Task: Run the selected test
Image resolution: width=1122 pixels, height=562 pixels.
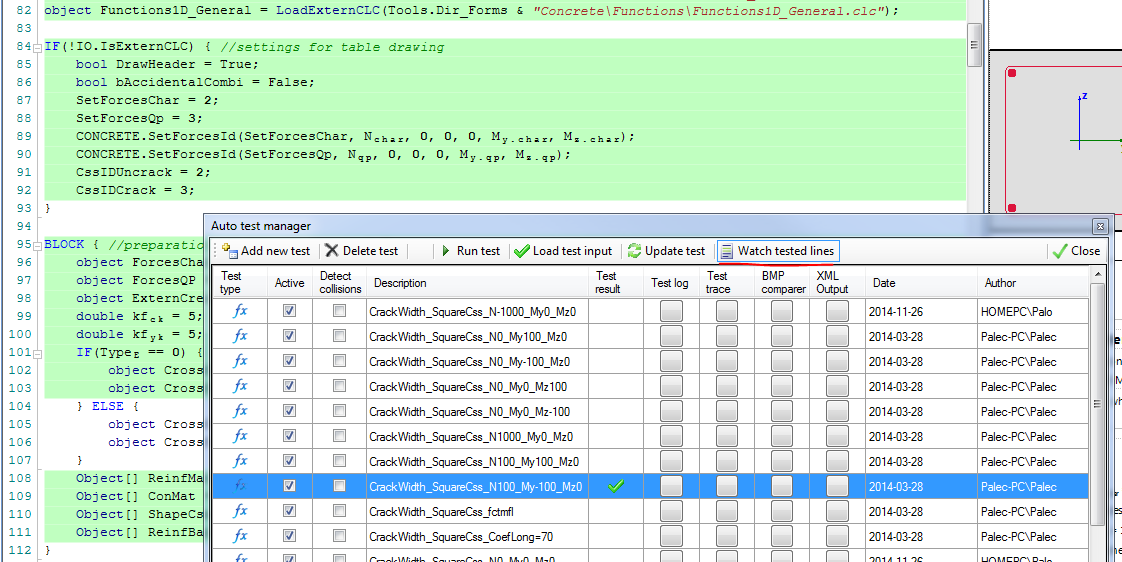Action: [470, 251]
